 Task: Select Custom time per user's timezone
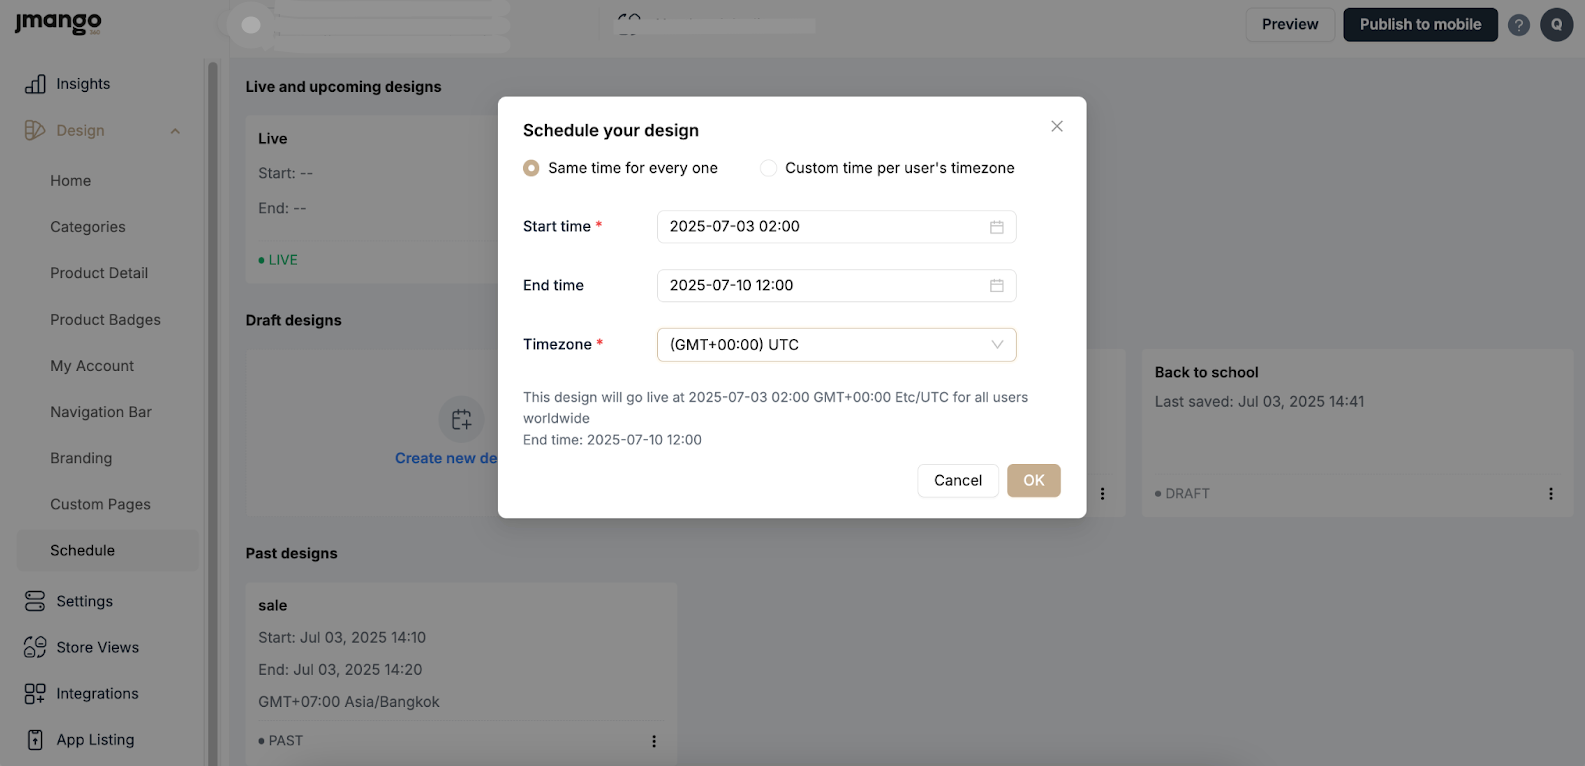pos(768,168)
